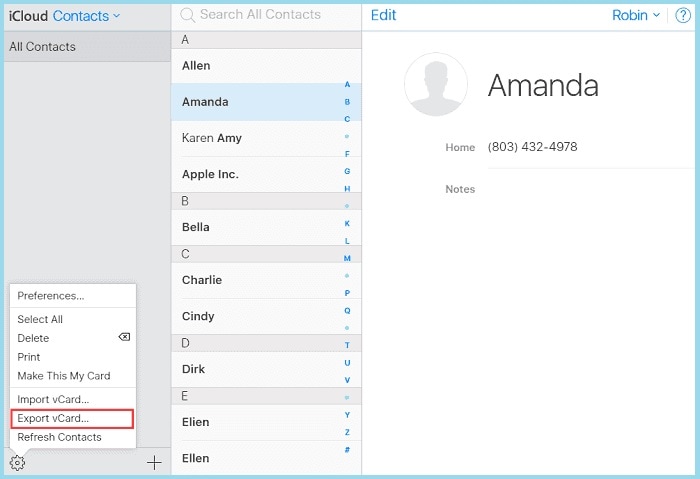Select the Ellen contact
700x479 pixels.
click(266, 458)
